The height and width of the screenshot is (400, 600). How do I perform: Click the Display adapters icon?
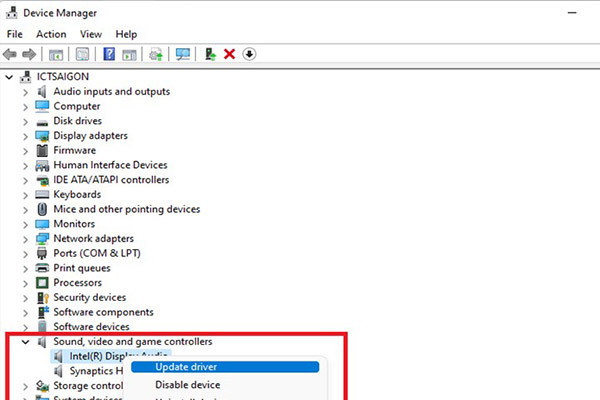pos(42,136)
